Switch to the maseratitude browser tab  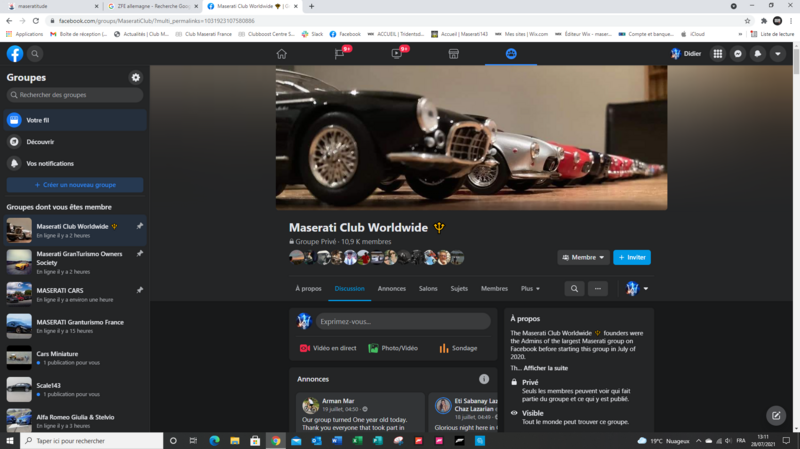tap(53, 6)
